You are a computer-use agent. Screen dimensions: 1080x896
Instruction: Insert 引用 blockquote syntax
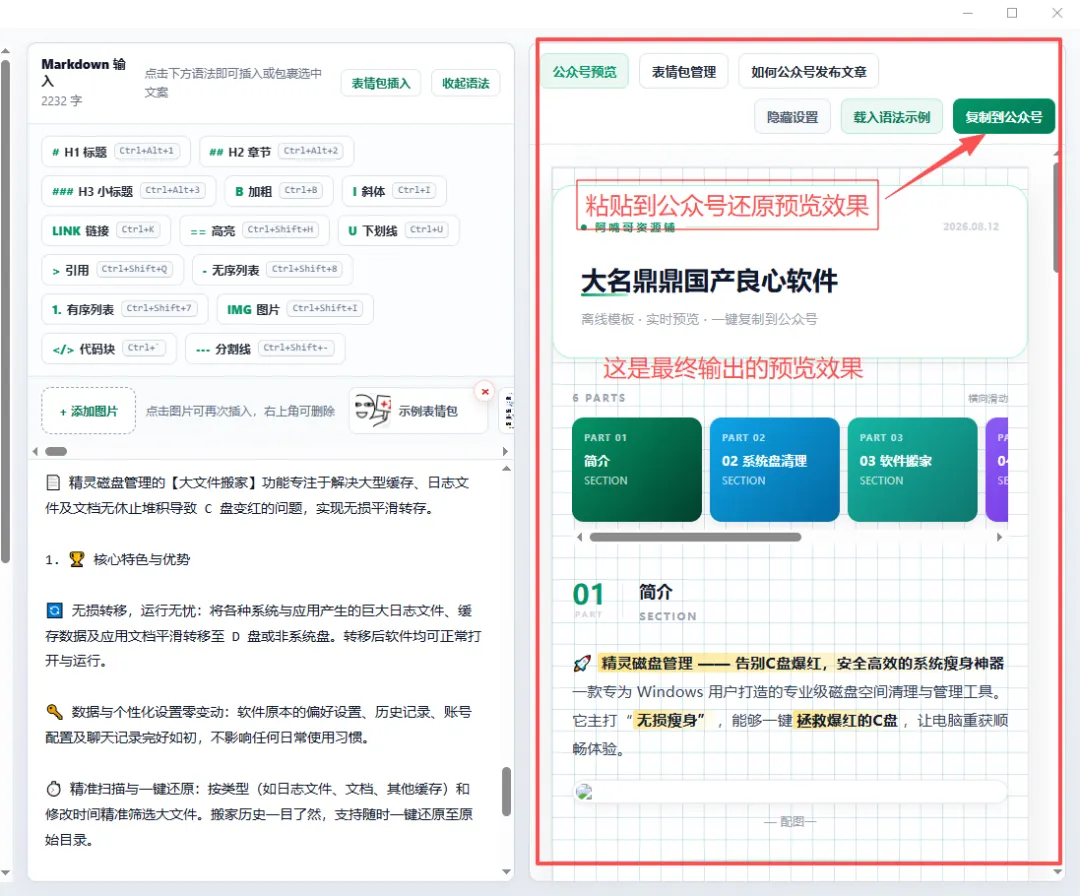tap(112, 270)
